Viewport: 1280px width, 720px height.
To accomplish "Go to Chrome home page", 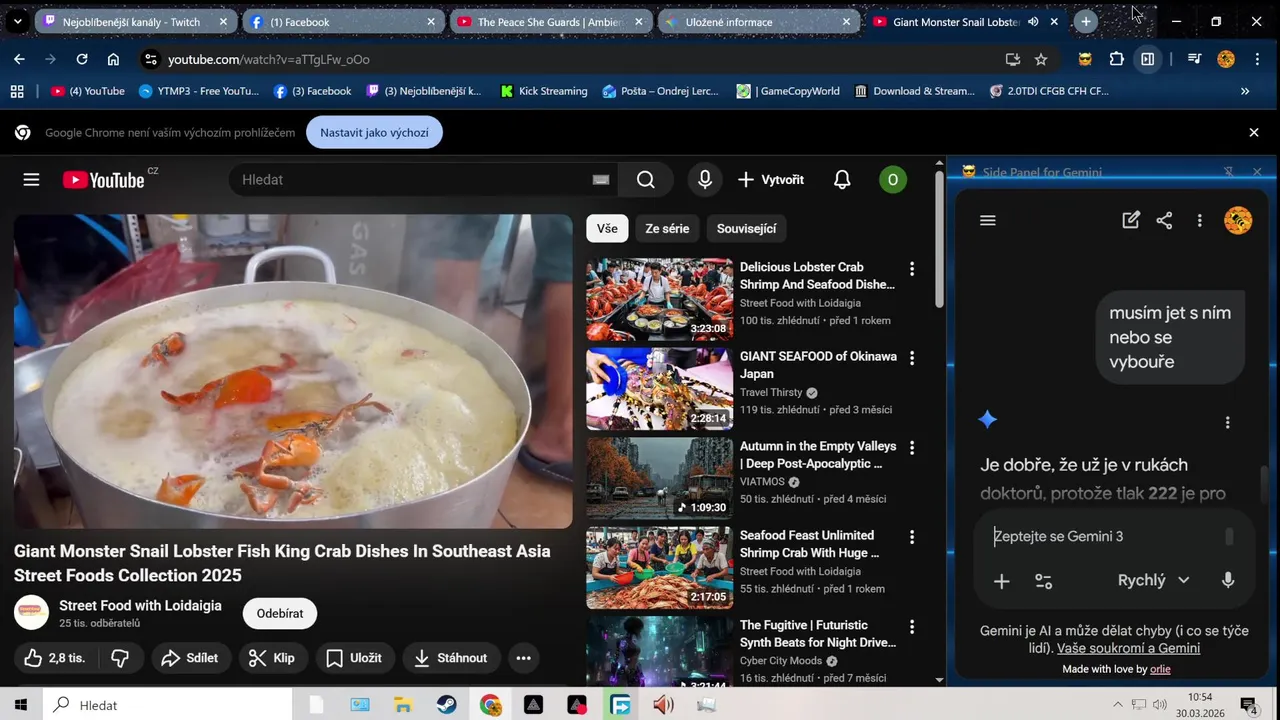I will point(113,59).
